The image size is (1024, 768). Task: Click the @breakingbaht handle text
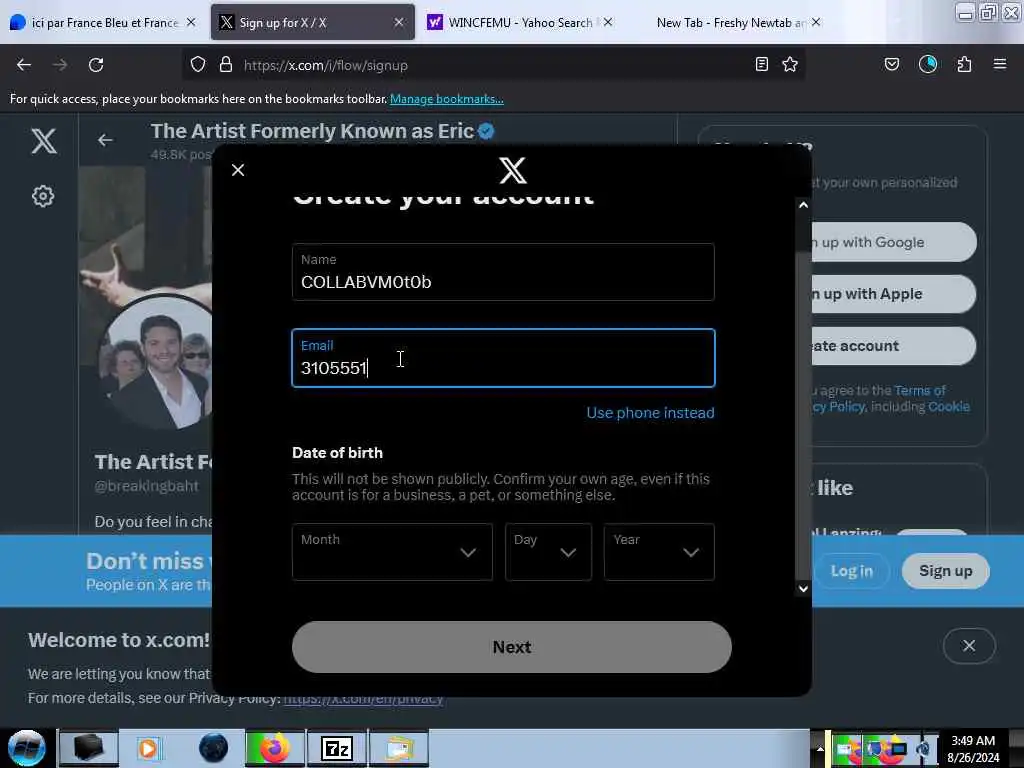click(146, 486)
